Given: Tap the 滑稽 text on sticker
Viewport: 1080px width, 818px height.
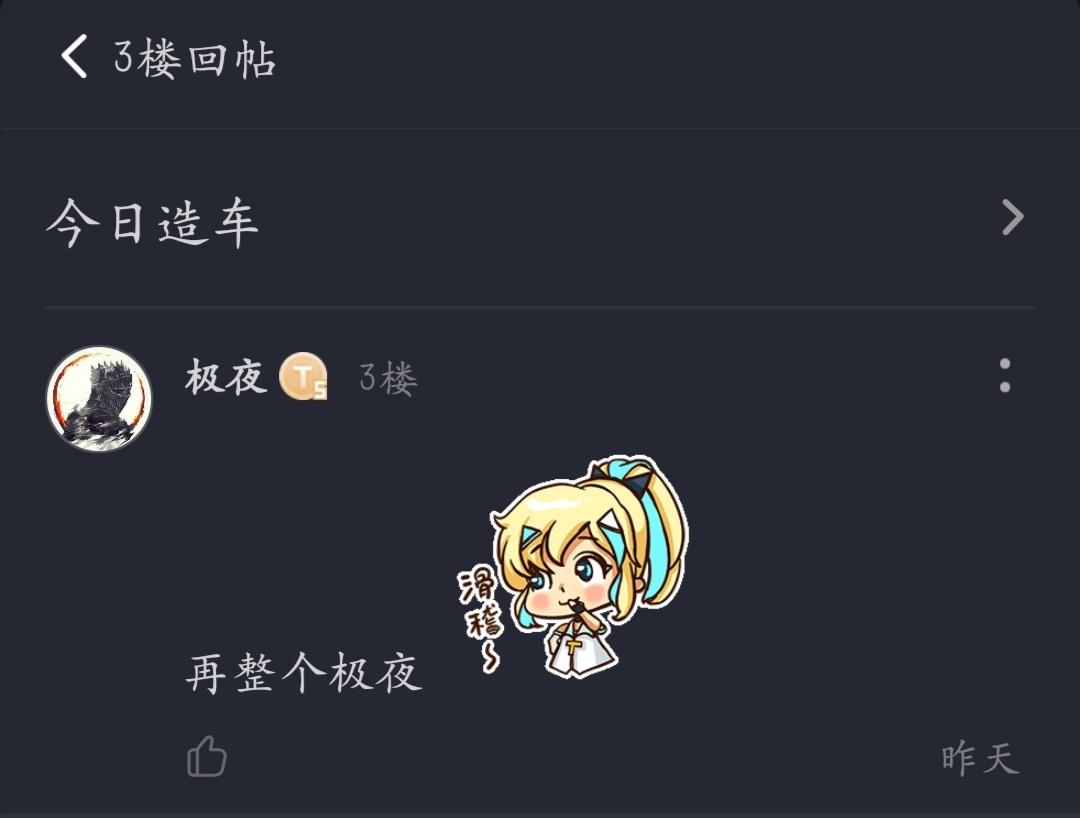Looking at the screenshot, I should pos(480,603).
